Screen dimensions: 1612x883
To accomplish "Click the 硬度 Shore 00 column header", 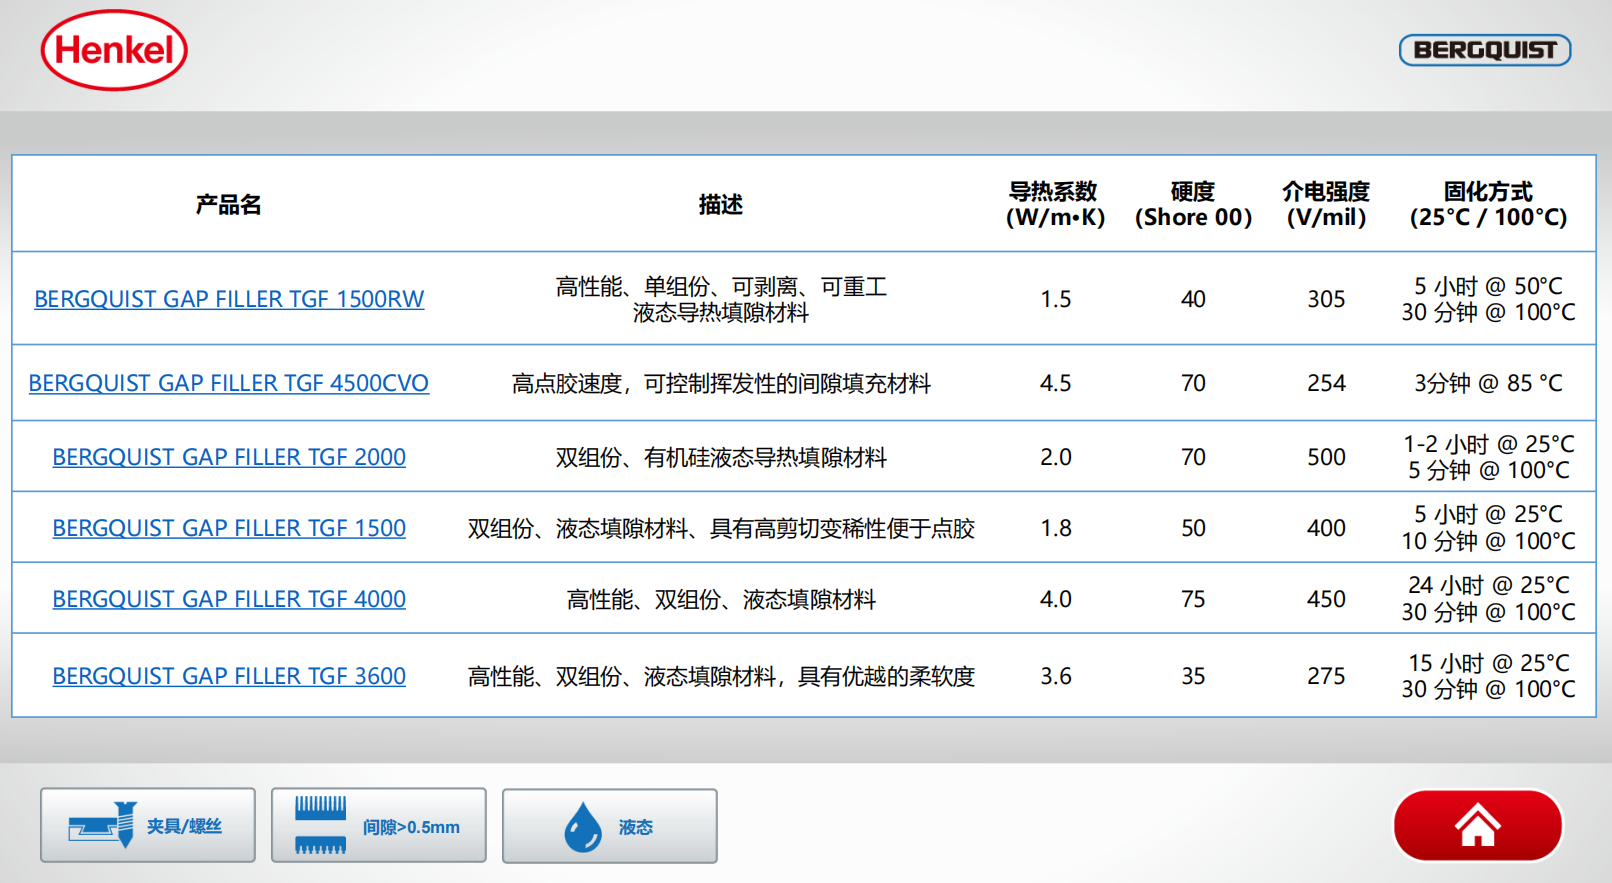I will pyautogui.click(x=1193, y=204).
